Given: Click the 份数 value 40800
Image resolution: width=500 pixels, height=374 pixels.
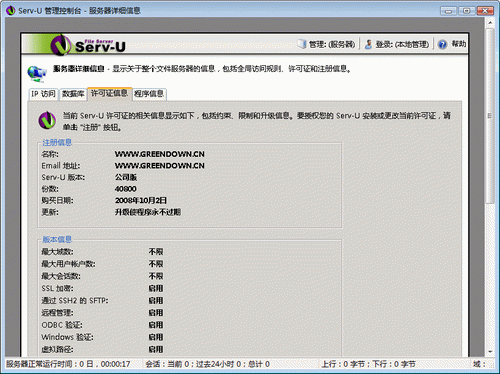Looking at the screenshot, I should coord(126,189).
